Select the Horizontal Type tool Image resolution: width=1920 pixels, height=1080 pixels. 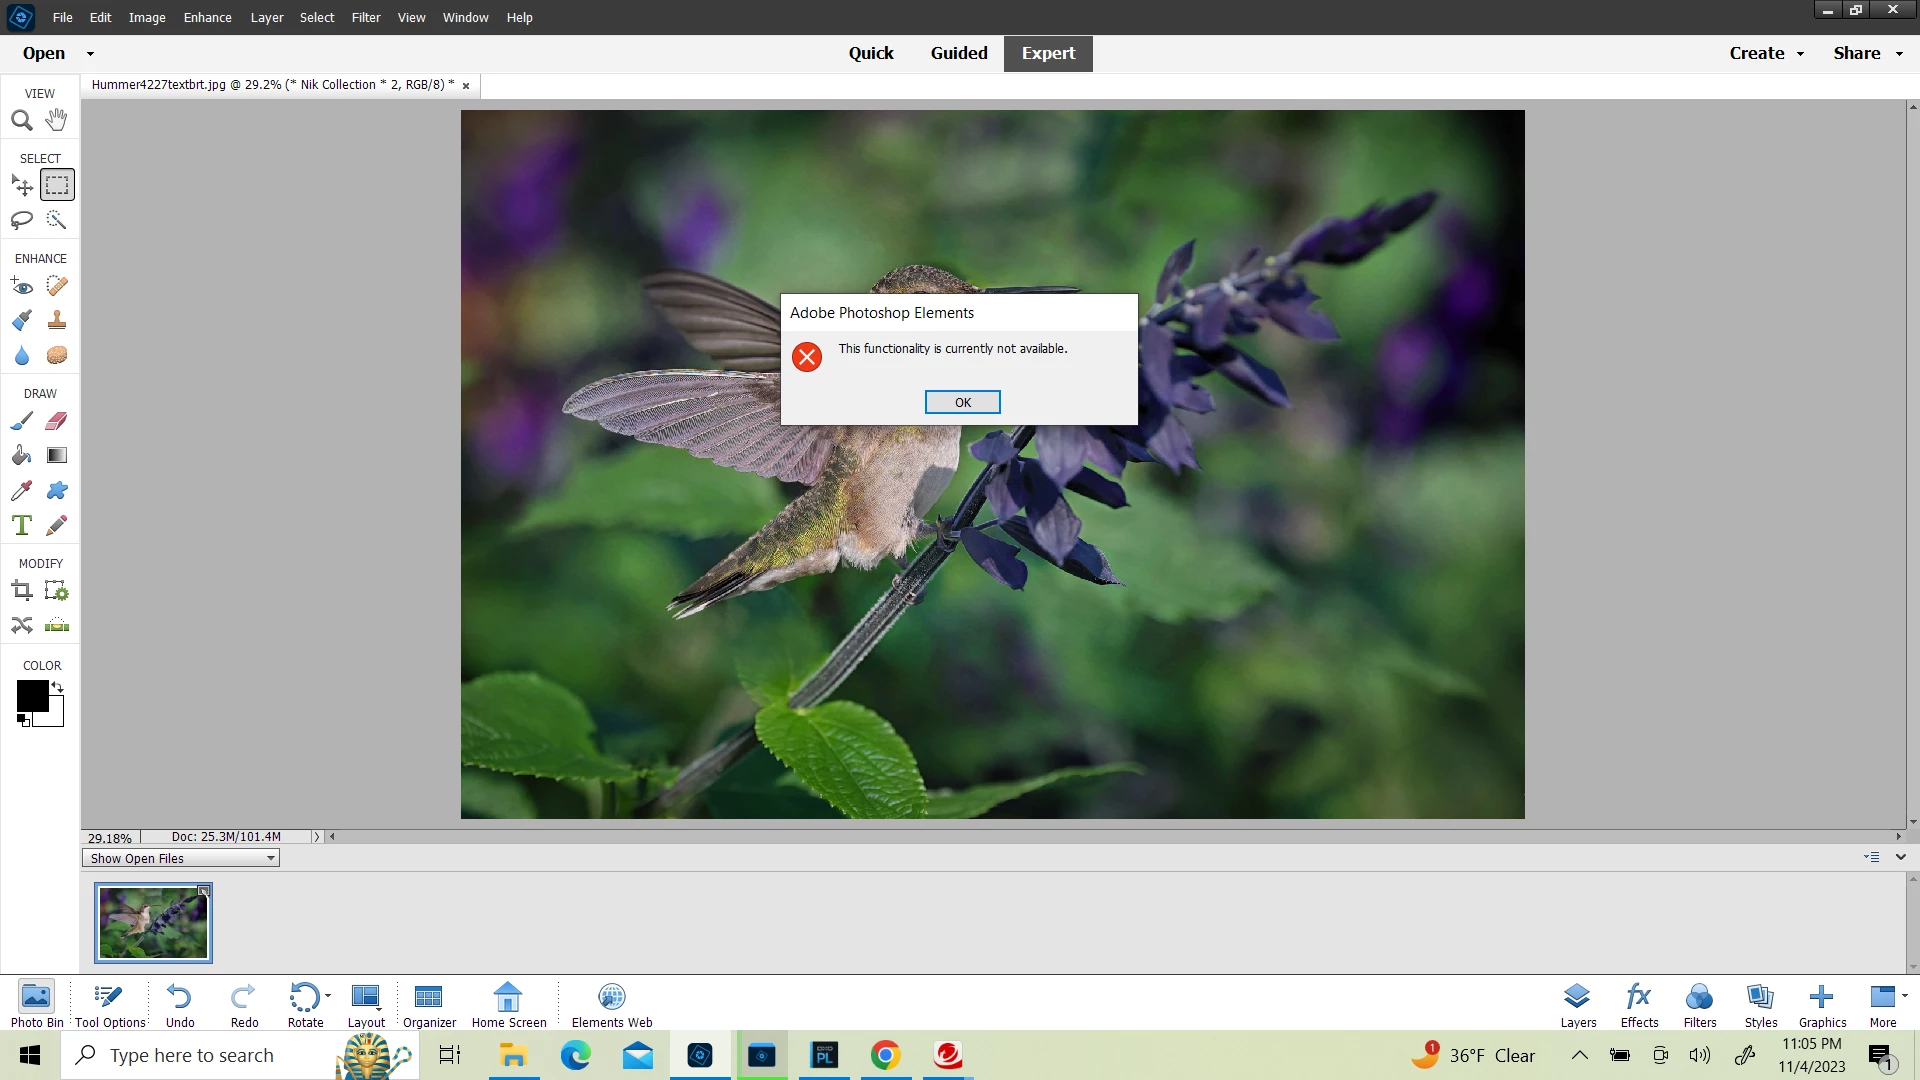(x=22, y=526)
